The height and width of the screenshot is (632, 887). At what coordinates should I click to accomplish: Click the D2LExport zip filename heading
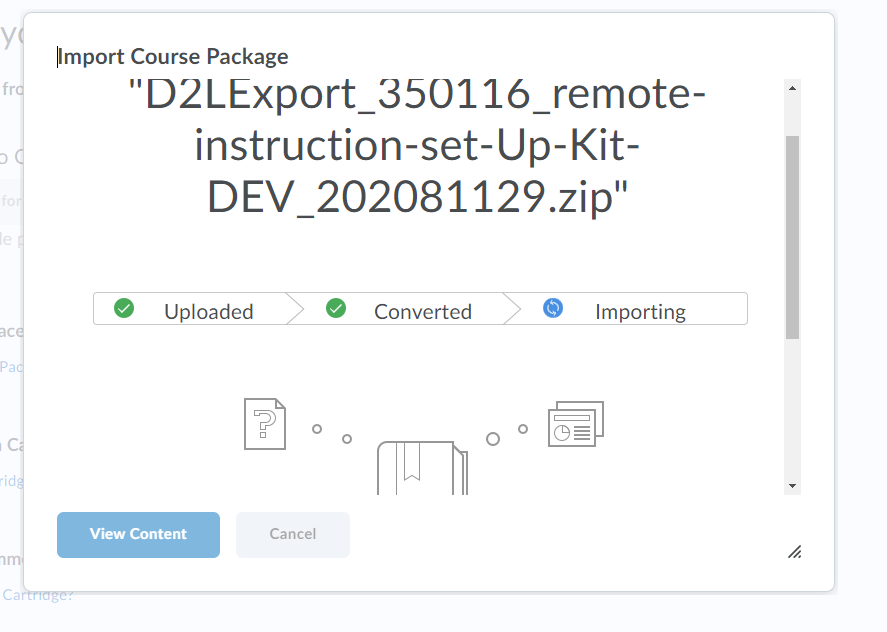[x=417, y=145]
